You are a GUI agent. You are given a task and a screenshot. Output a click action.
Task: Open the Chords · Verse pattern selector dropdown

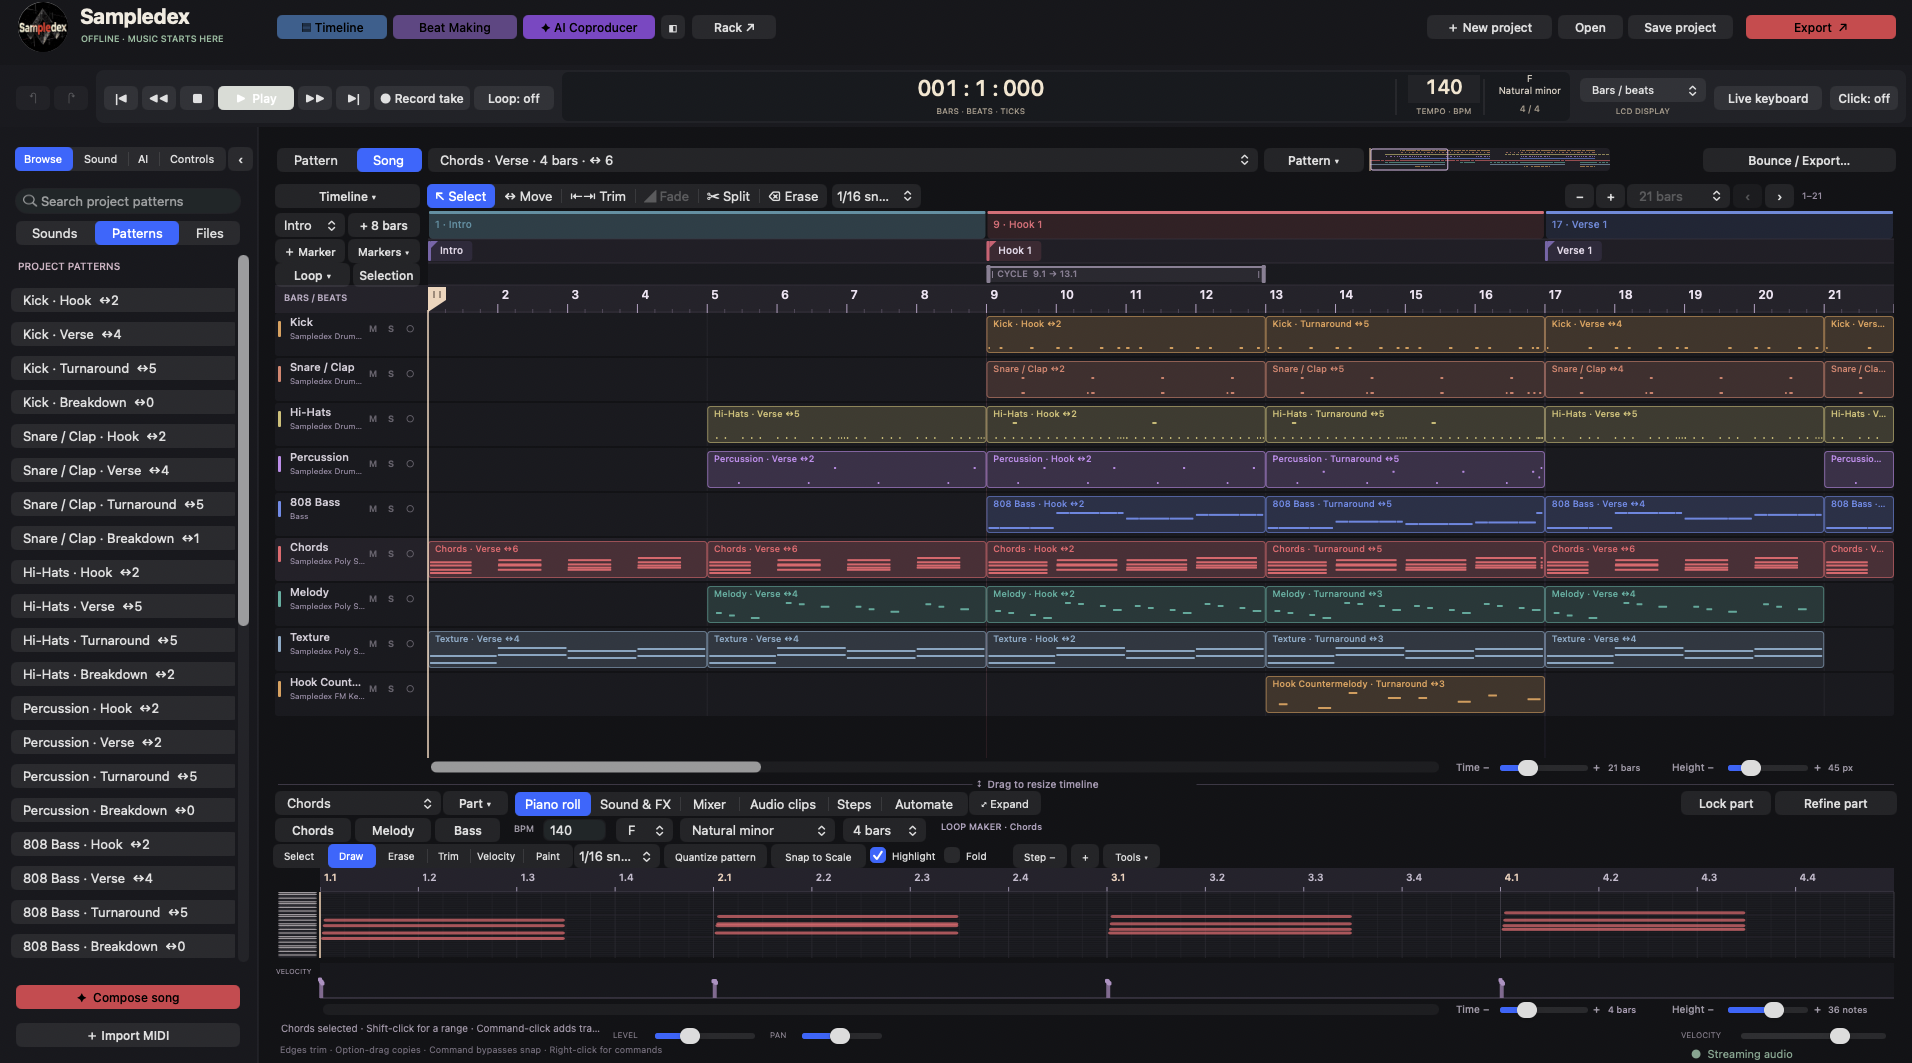843,160
